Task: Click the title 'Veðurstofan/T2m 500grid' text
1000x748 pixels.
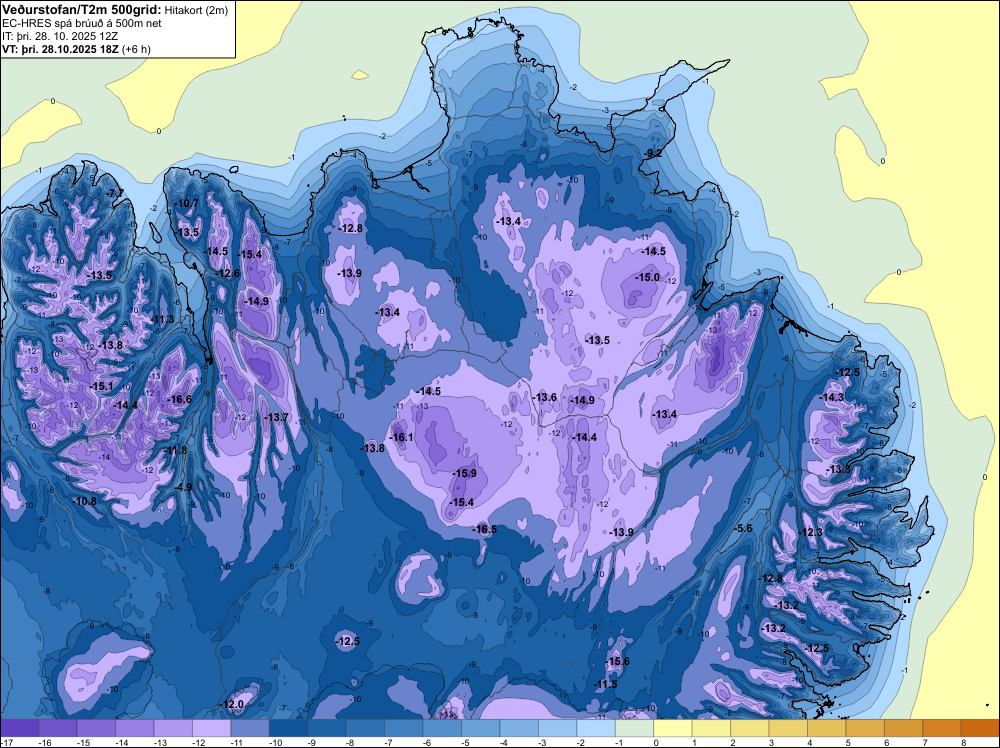Action: (x=82, y=9)
